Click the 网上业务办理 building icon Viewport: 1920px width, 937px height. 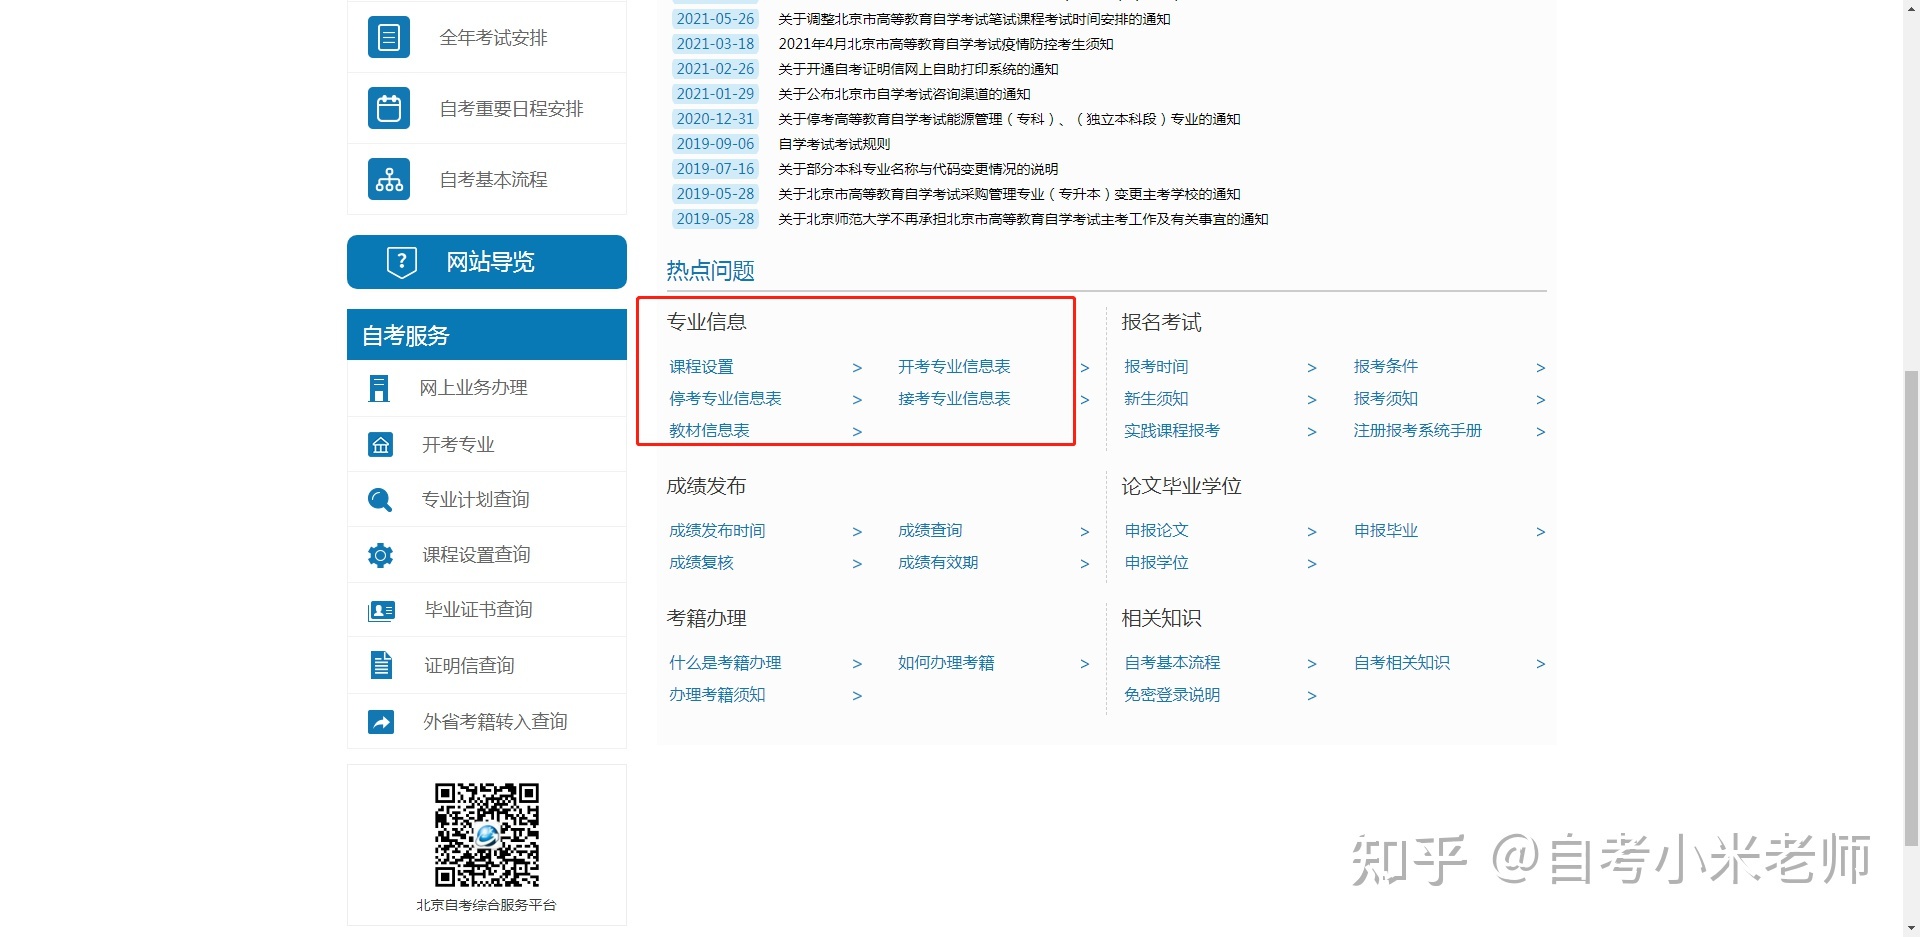(x=379, y=388)
